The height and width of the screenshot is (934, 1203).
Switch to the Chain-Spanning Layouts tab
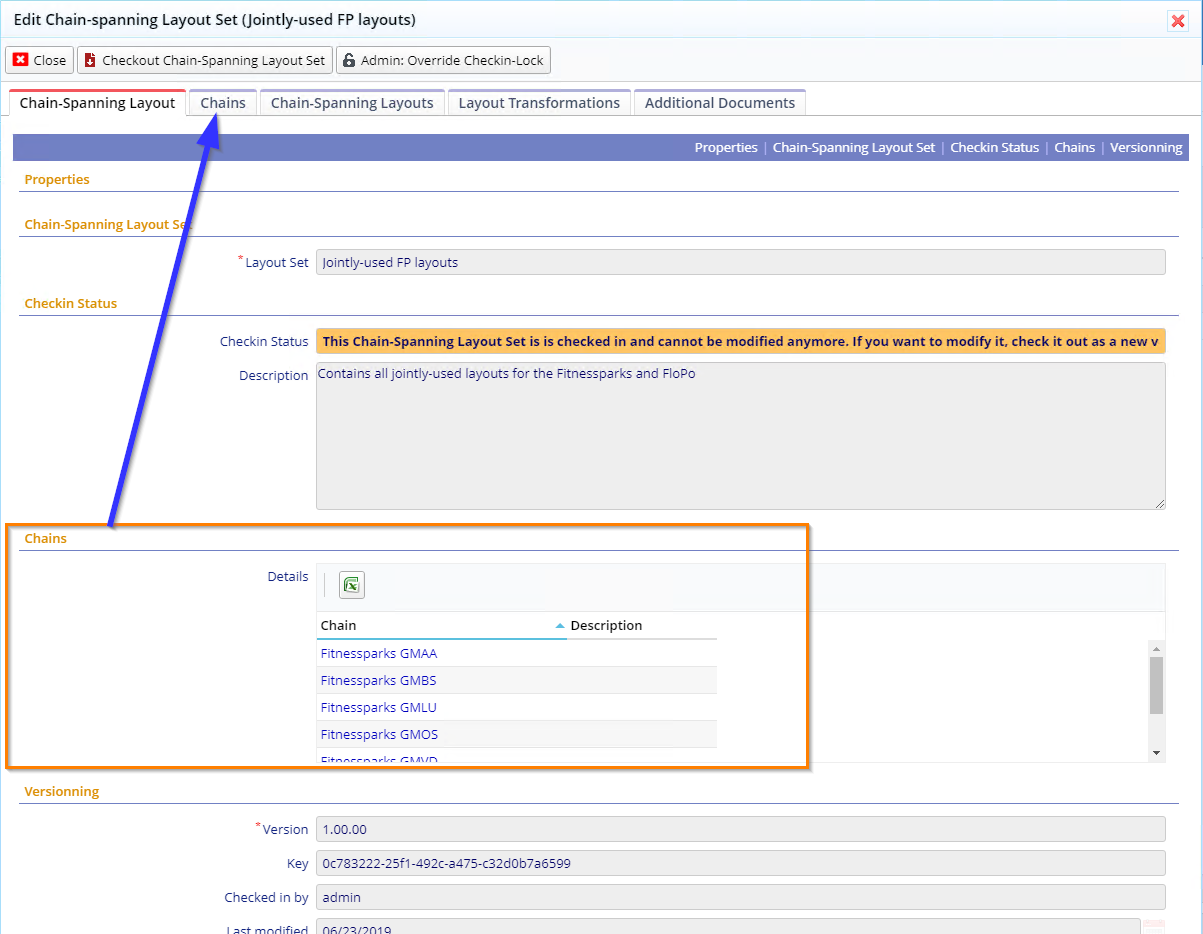click(x=351, y=102)
